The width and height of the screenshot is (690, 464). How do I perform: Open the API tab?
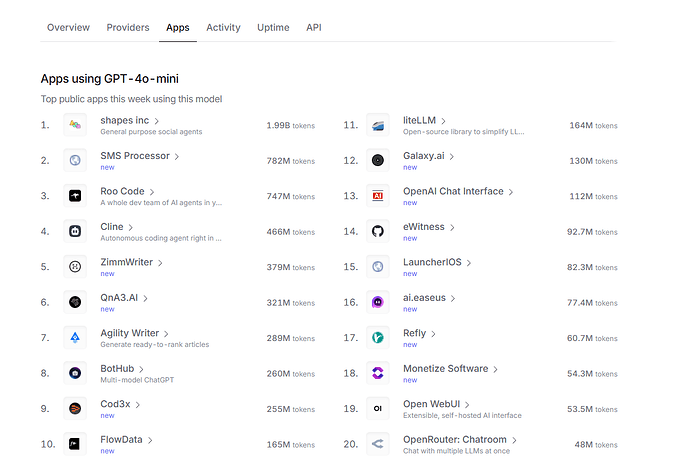tap(314, 27)
